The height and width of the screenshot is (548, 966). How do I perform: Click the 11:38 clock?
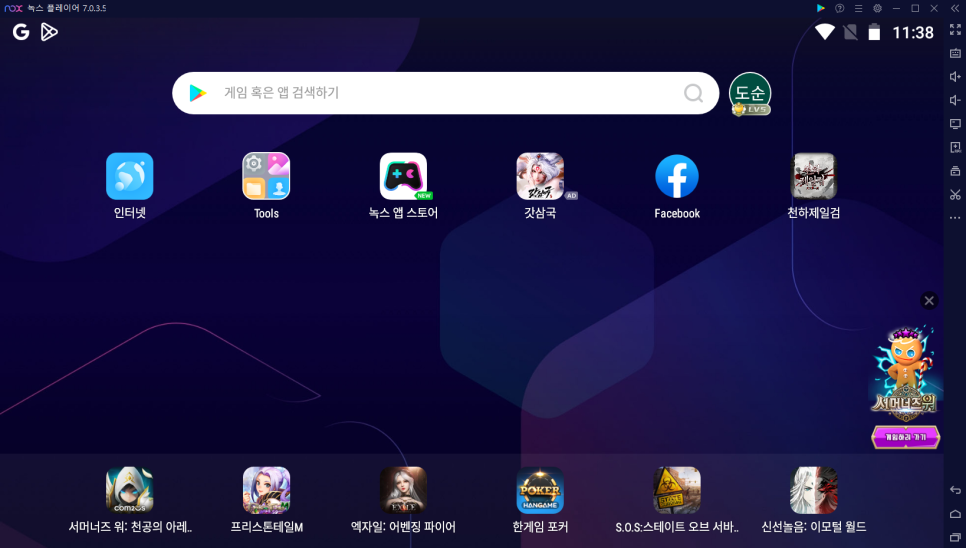pyautogui.click(x=913, y=33)
